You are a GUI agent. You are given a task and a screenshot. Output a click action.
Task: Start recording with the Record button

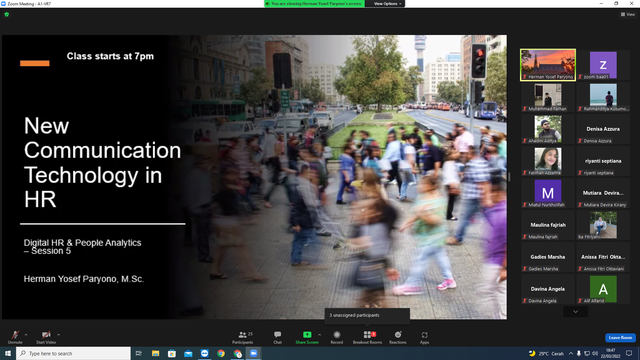click(x=337, y=337)
